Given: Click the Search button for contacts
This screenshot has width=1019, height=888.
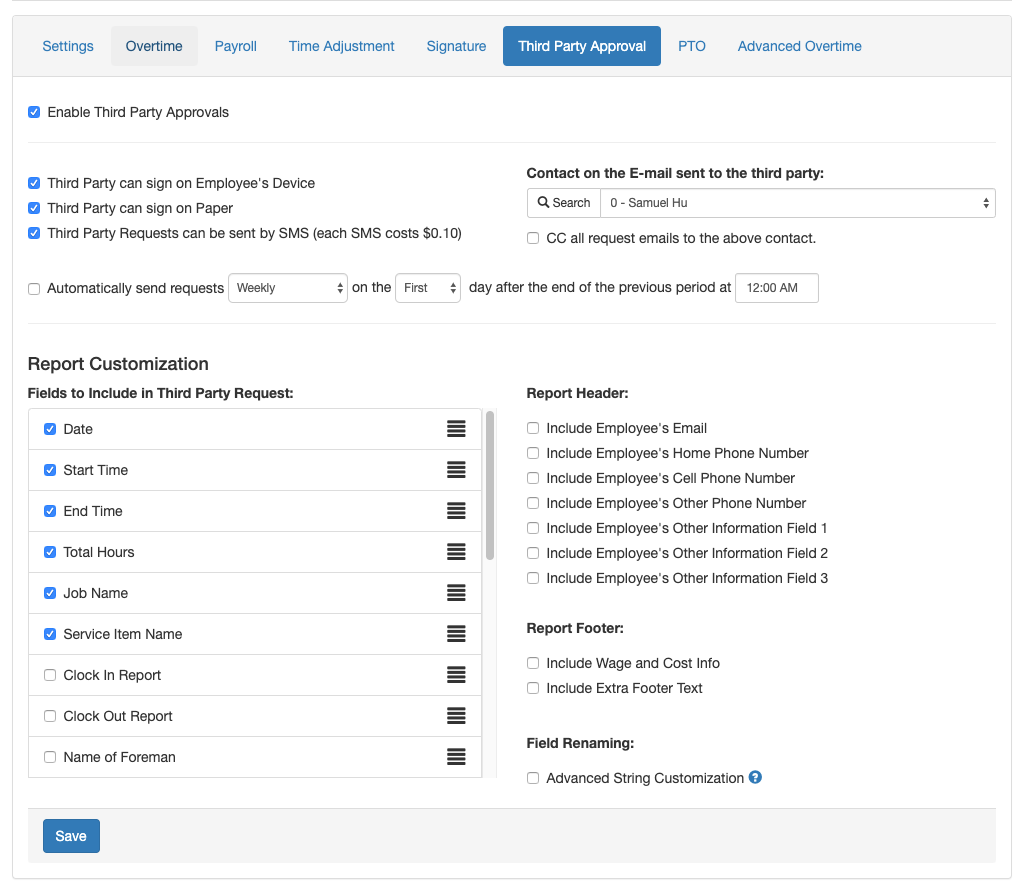Looking at the screenshot, I should 564,203.
